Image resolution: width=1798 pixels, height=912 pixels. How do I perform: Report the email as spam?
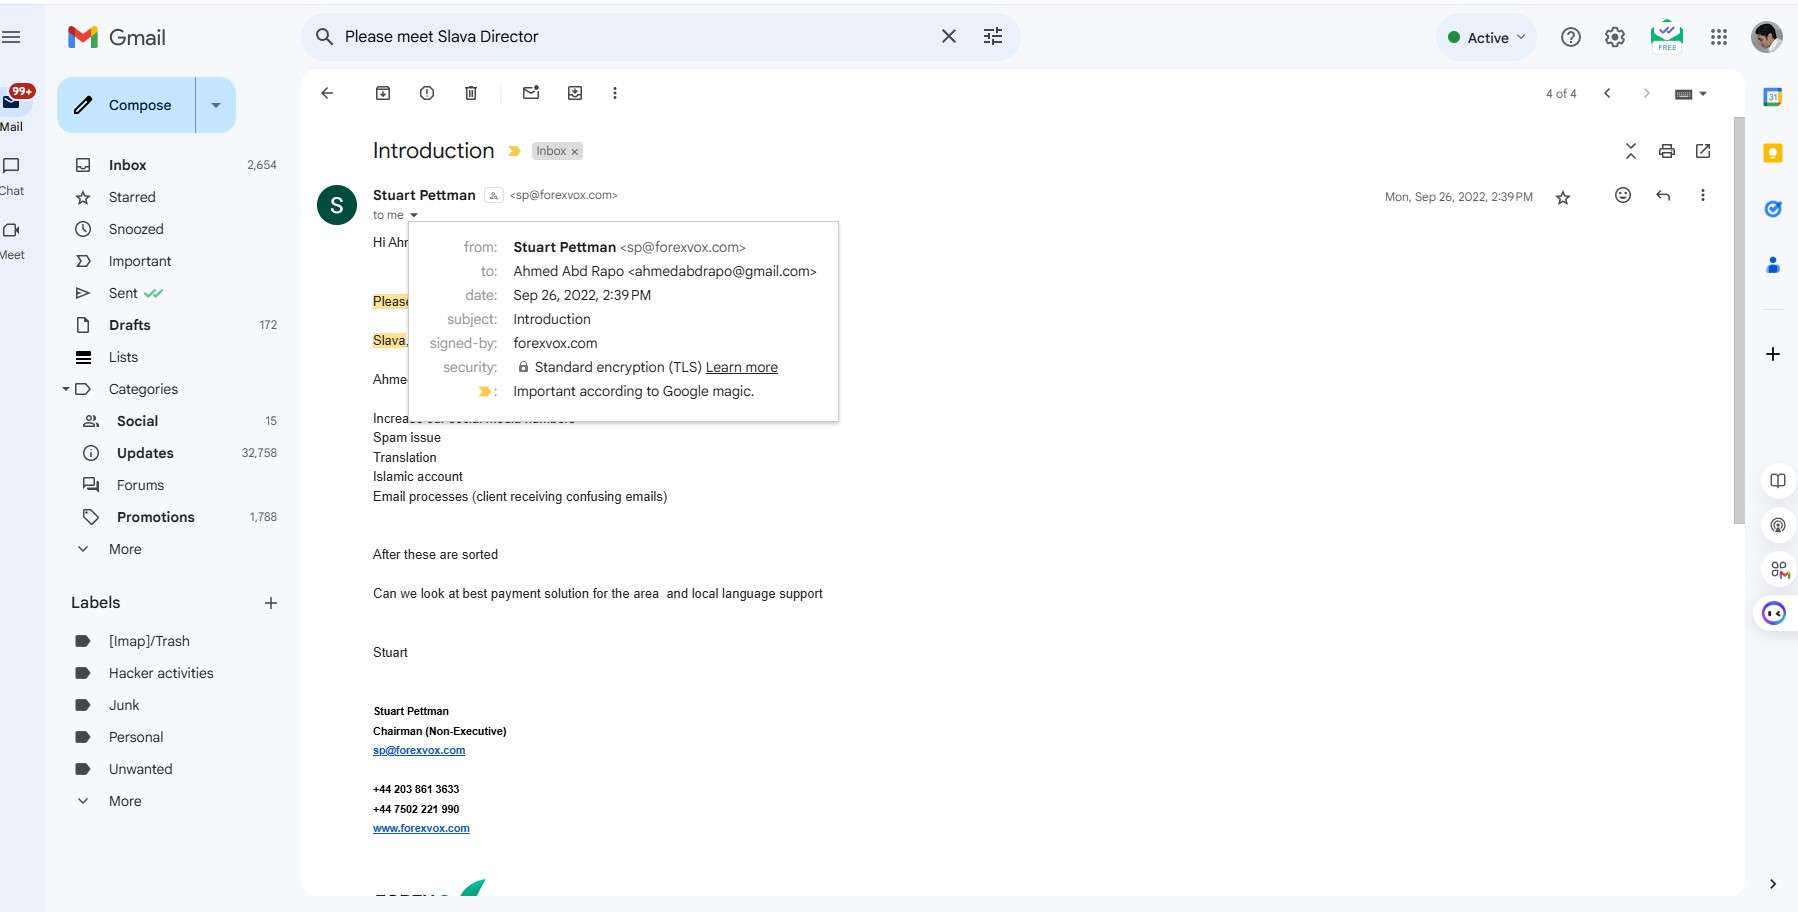pos(427,93)
